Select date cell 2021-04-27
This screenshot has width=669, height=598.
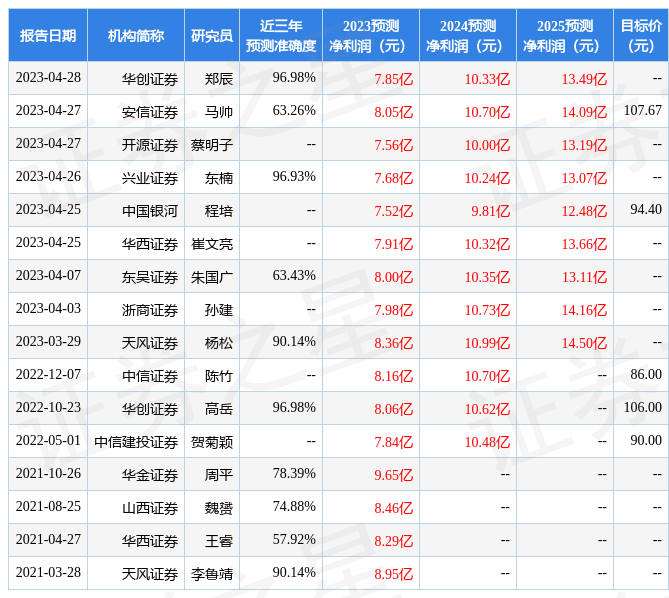48,540
